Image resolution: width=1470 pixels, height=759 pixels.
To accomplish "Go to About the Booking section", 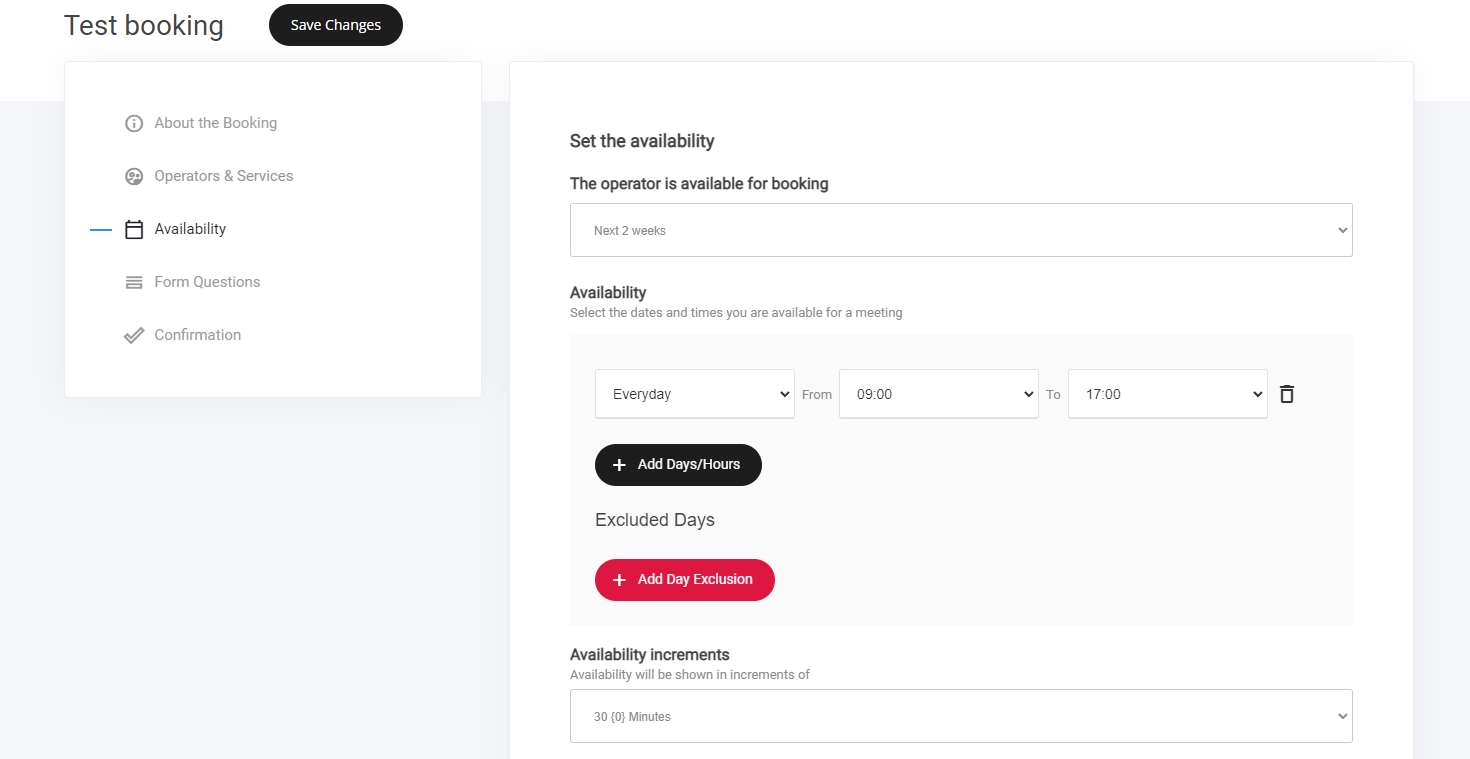I will [215, 123].
